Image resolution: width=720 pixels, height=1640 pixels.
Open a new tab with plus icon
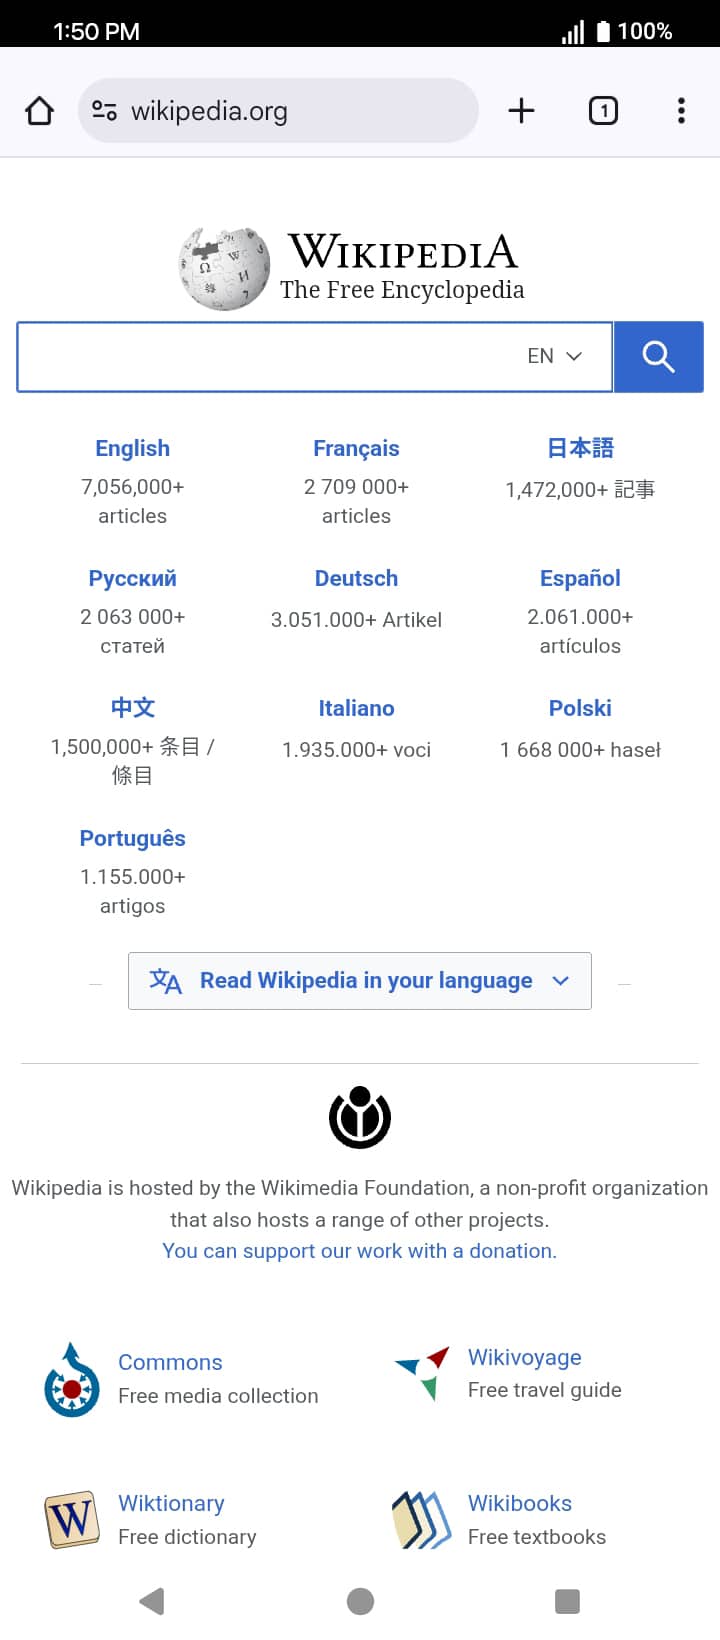click(x=521, y=110)
